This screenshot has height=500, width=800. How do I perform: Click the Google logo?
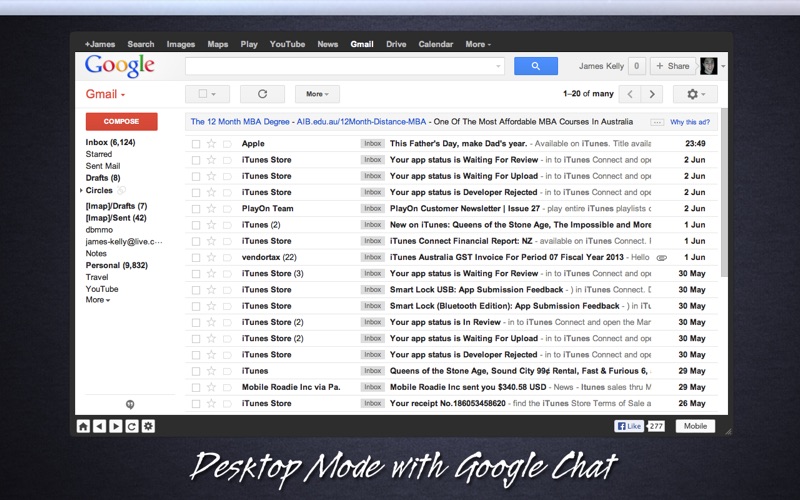pyautogui.click(x=119, y=66)
